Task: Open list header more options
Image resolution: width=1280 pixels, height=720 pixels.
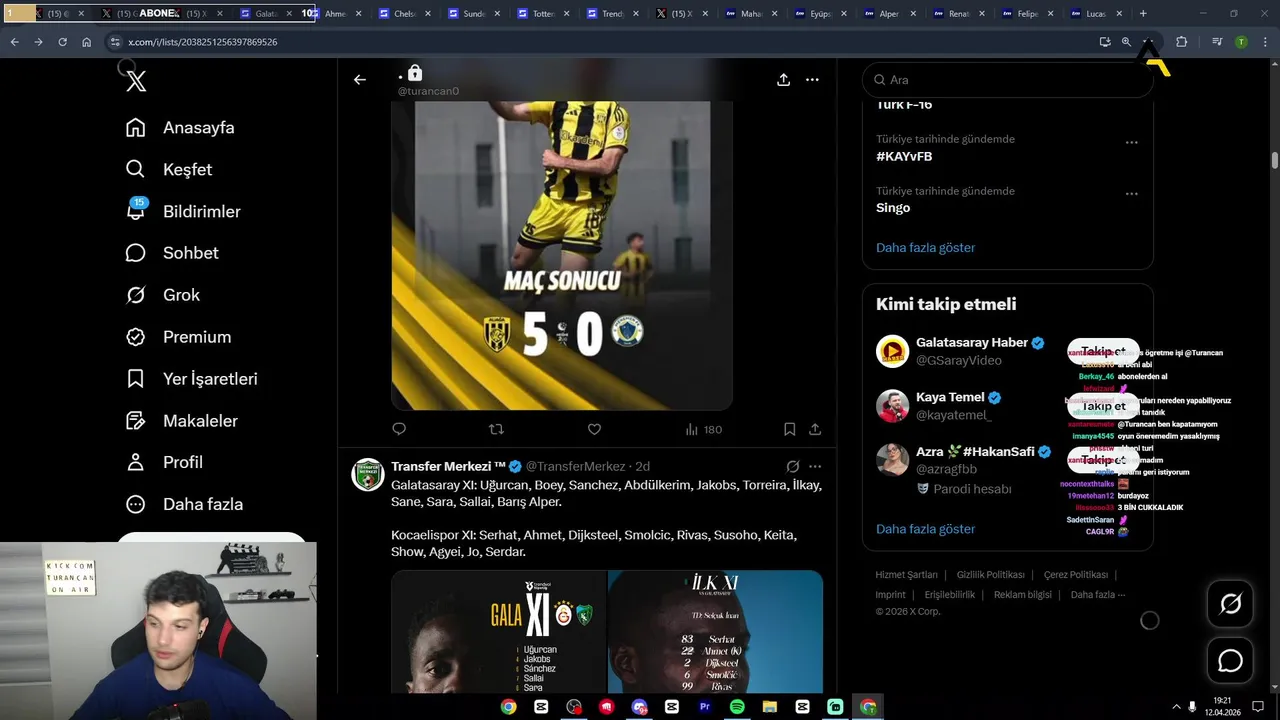Action: click(x=813, y=80)
